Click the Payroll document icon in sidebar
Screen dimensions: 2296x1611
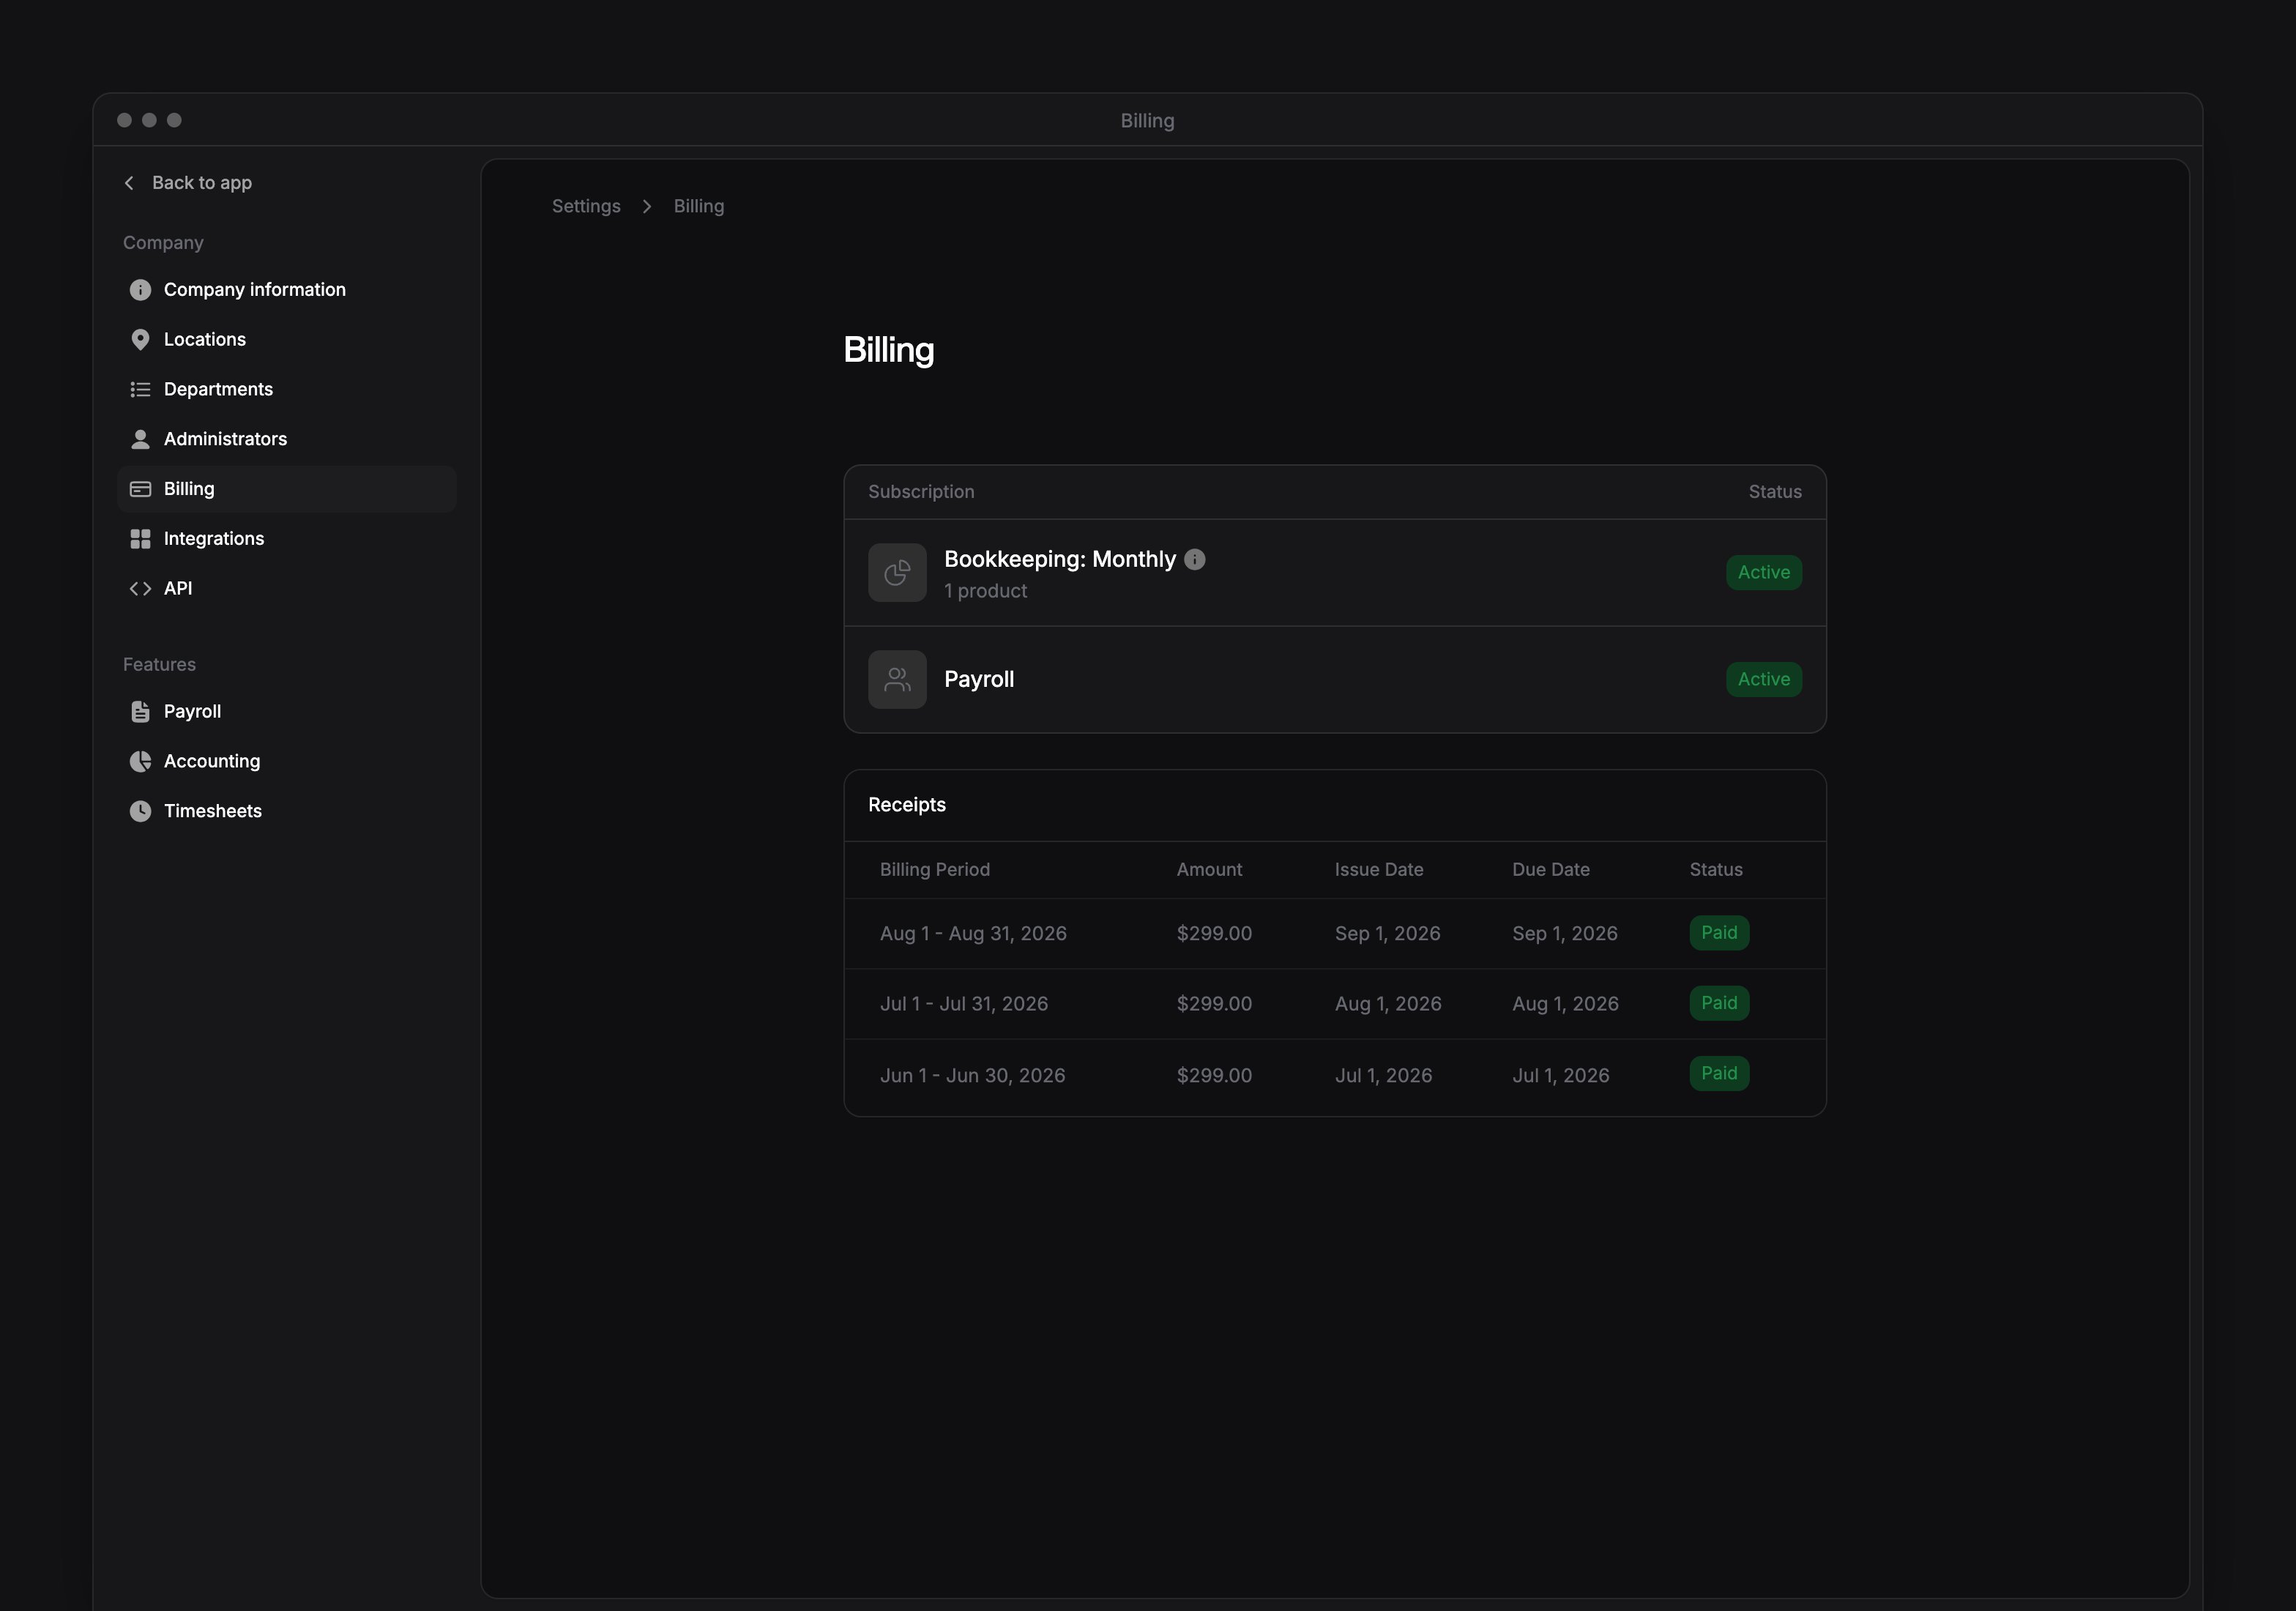pyautogui.click(x=140, y=711)
